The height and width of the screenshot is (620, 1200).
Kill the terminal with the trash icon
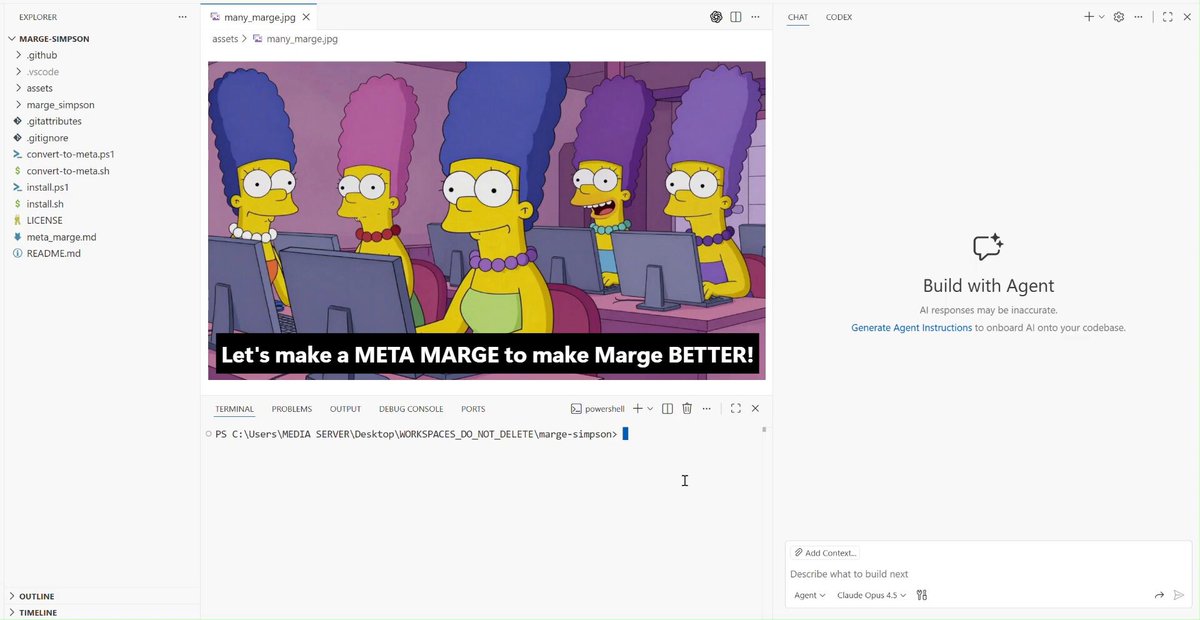(687, 409)
